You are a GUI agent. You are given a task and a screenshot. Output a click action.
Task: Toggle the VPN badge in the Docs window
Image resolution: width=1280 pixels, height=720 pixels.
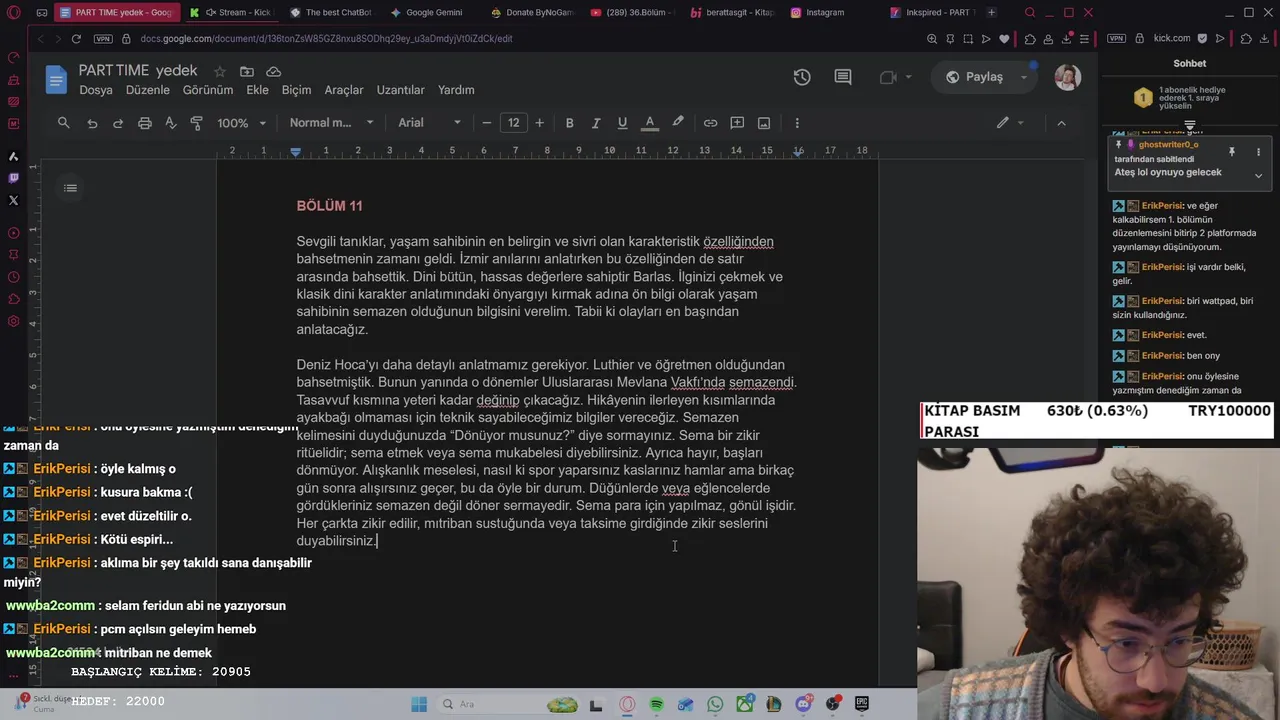[x=103, y=39]
